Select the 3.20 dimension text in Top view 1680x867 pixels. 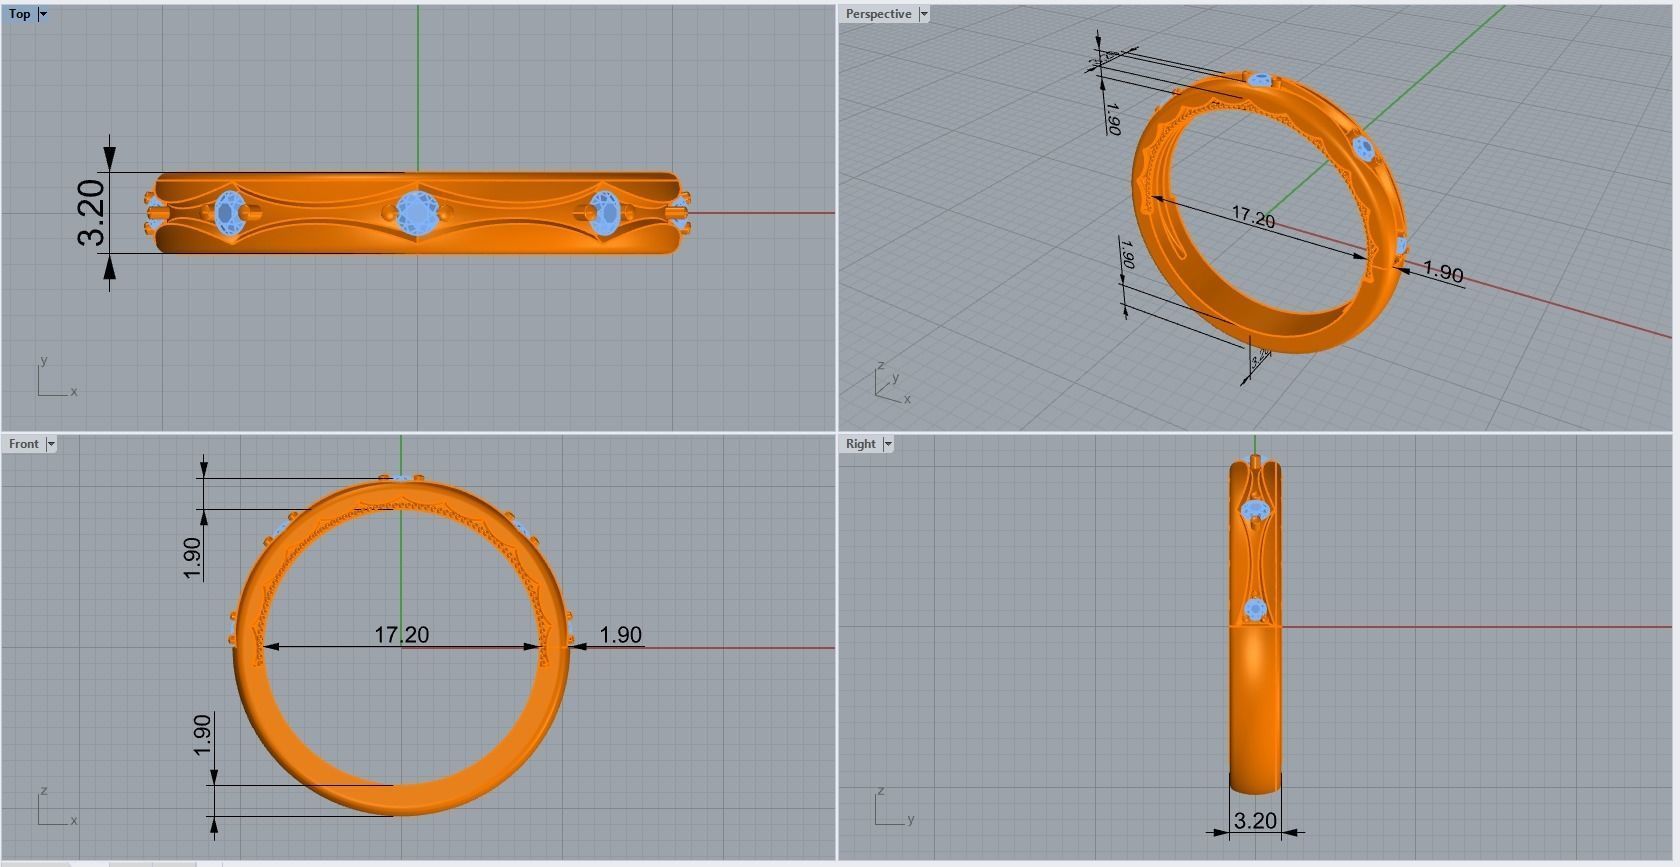[91, 212]
